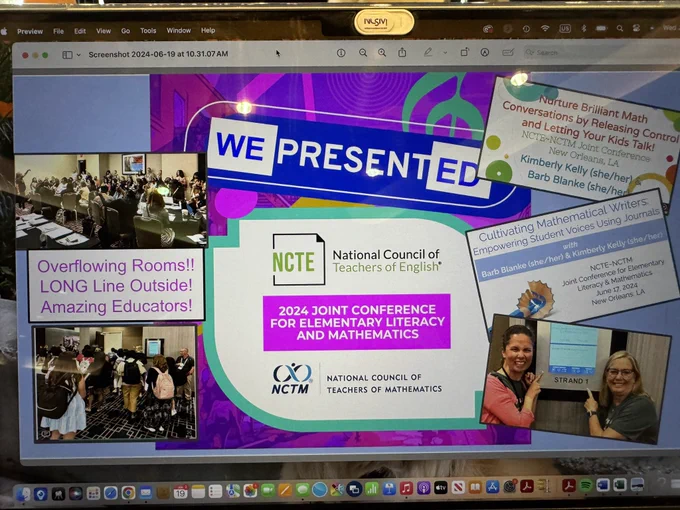The height and width of the screenshot is (510, 680).
Task: Select the Highlight pen tool
Action: 428,52
